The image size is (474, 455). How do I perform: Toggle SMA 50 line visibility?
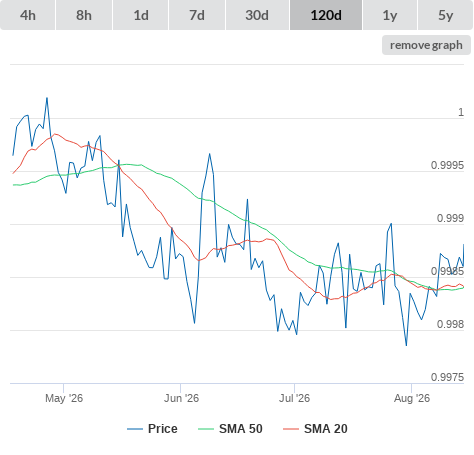pyautogui.click(x=241, y=429)
